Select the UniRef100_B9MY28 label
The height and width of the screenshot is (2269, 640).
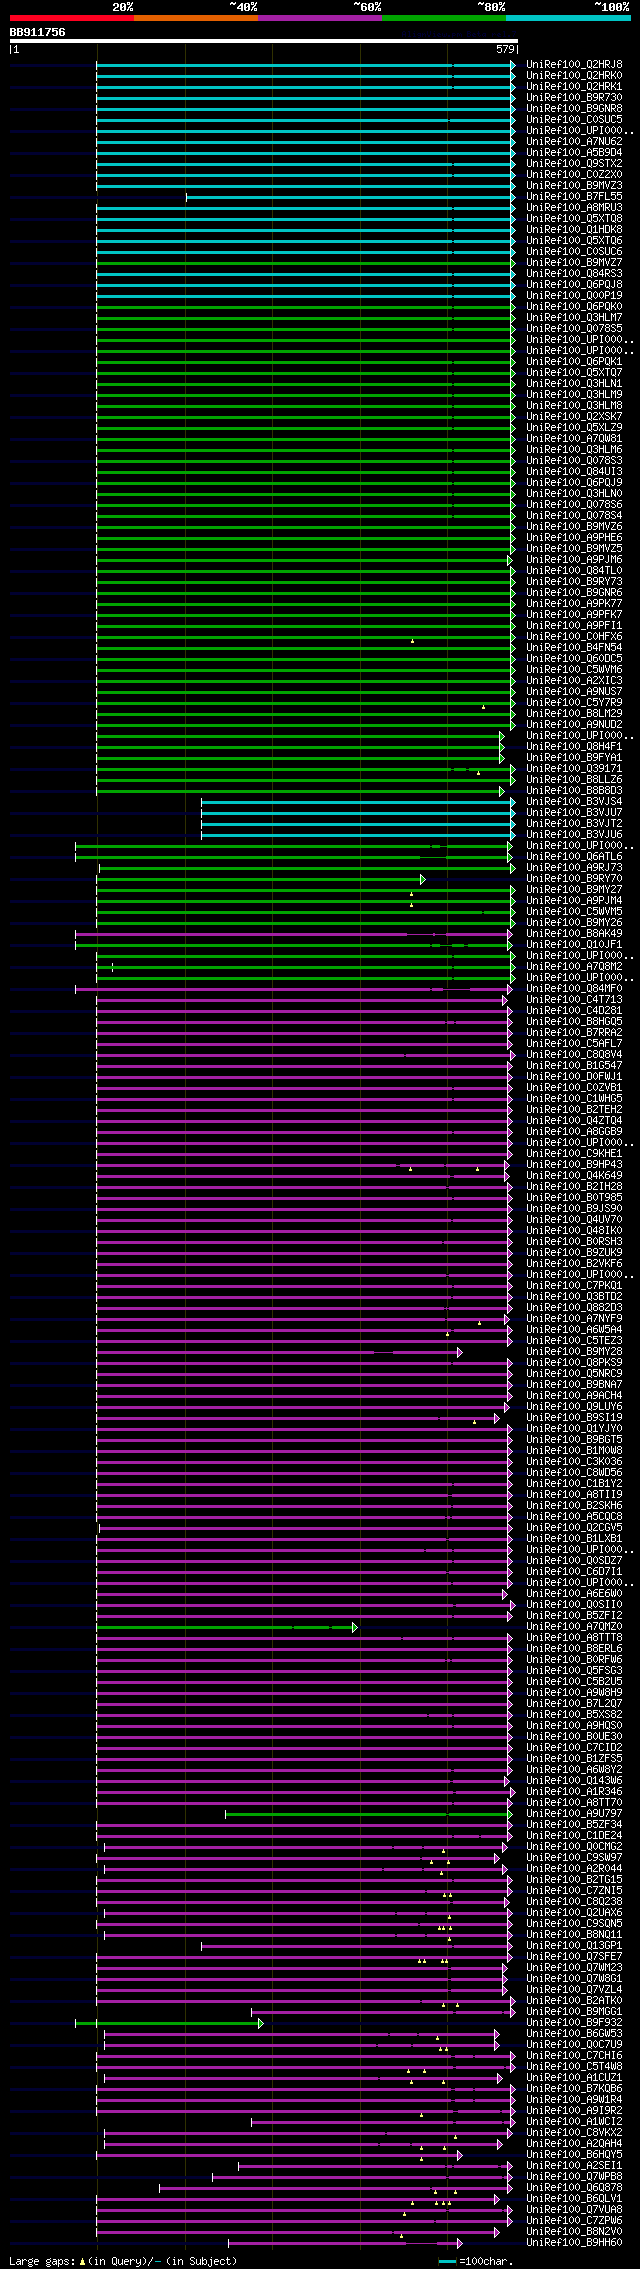click(x=574, y=1351)
